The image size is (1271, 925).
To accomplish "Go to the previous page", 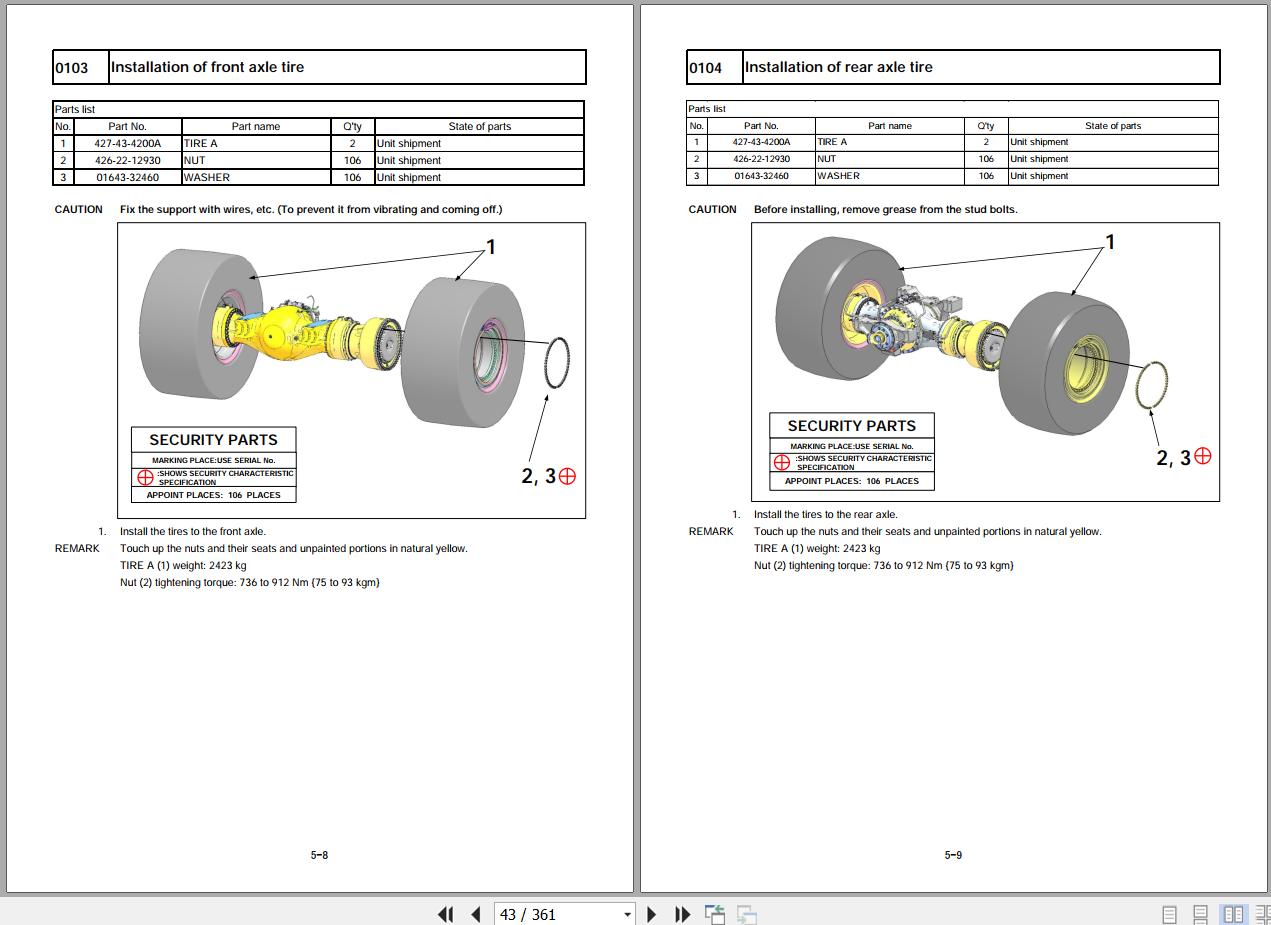I will point(476,914).
